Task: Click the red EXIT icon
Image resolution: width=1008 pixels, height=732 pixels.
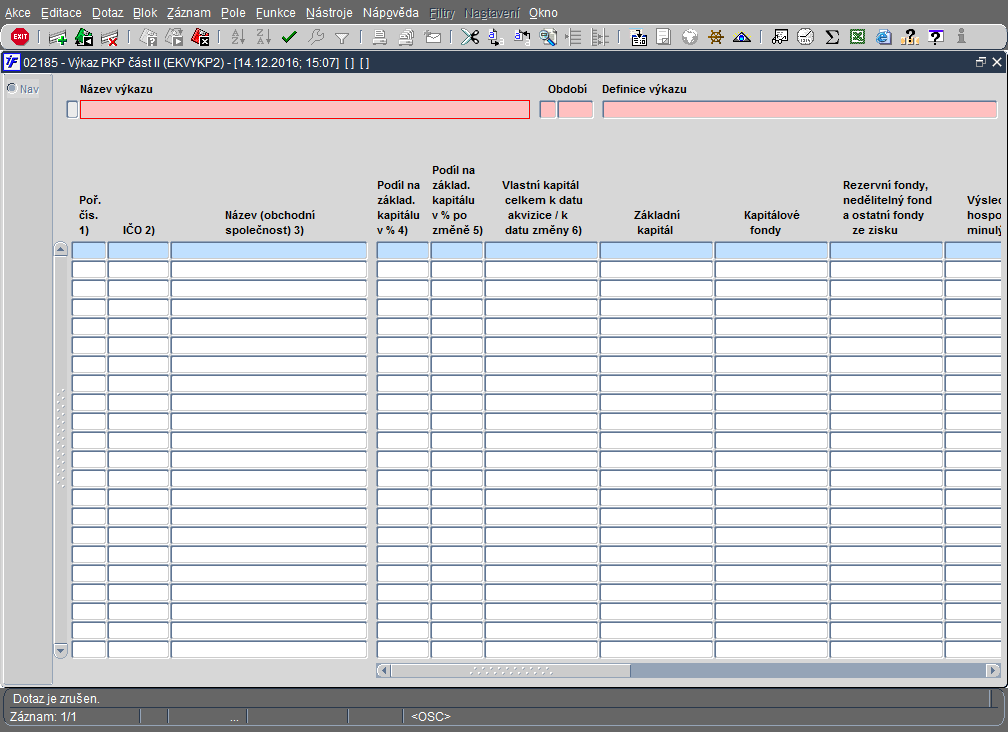Action: (20, 37)
